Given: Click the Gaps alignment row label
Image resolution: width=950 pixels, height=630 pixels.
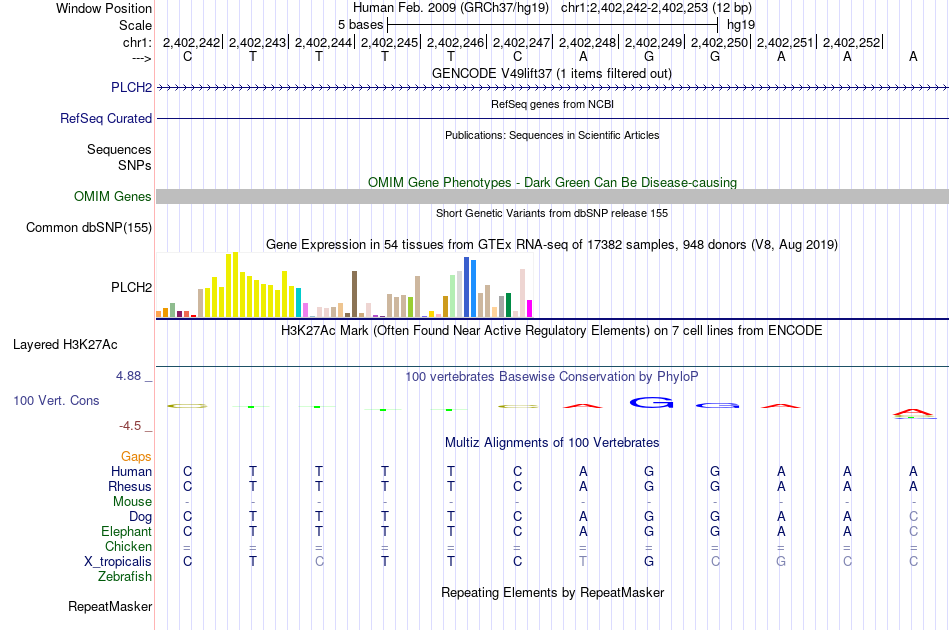Looking at the screenshot, I should pos(136,456).
